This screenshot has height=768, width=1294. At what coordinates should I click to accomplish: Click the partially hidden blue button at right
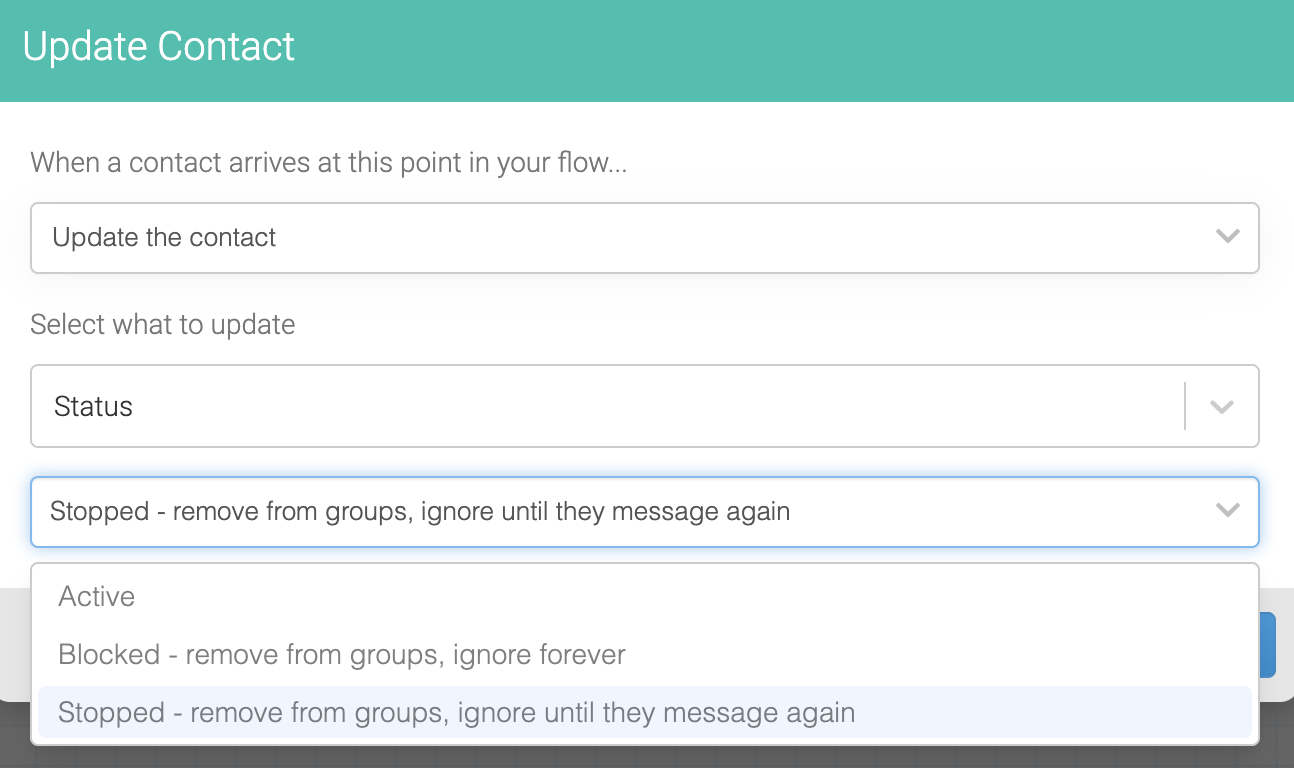pos(1267,645)
